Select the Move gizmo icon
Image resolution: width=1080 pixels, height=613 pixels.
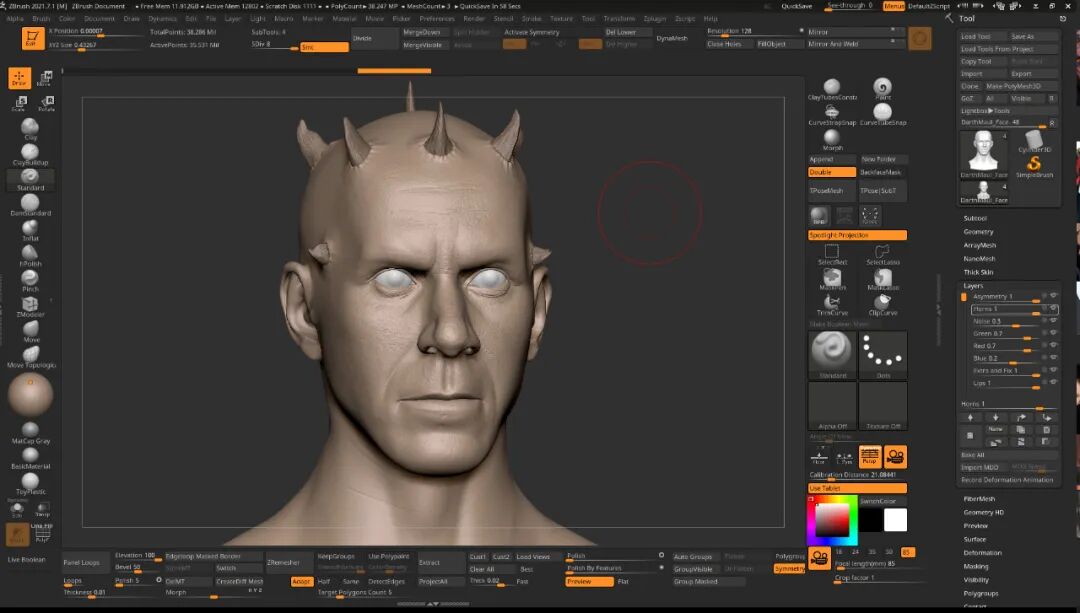point(45,78)
